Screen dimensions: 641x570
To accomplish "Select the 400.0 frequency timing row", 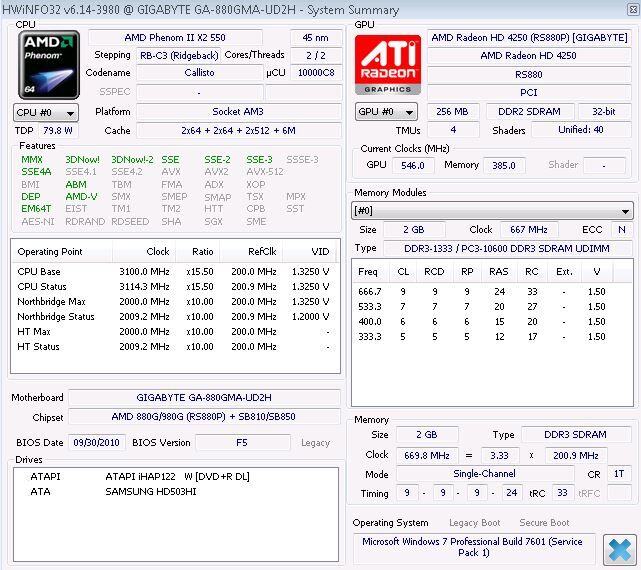I will pos(492,322).
